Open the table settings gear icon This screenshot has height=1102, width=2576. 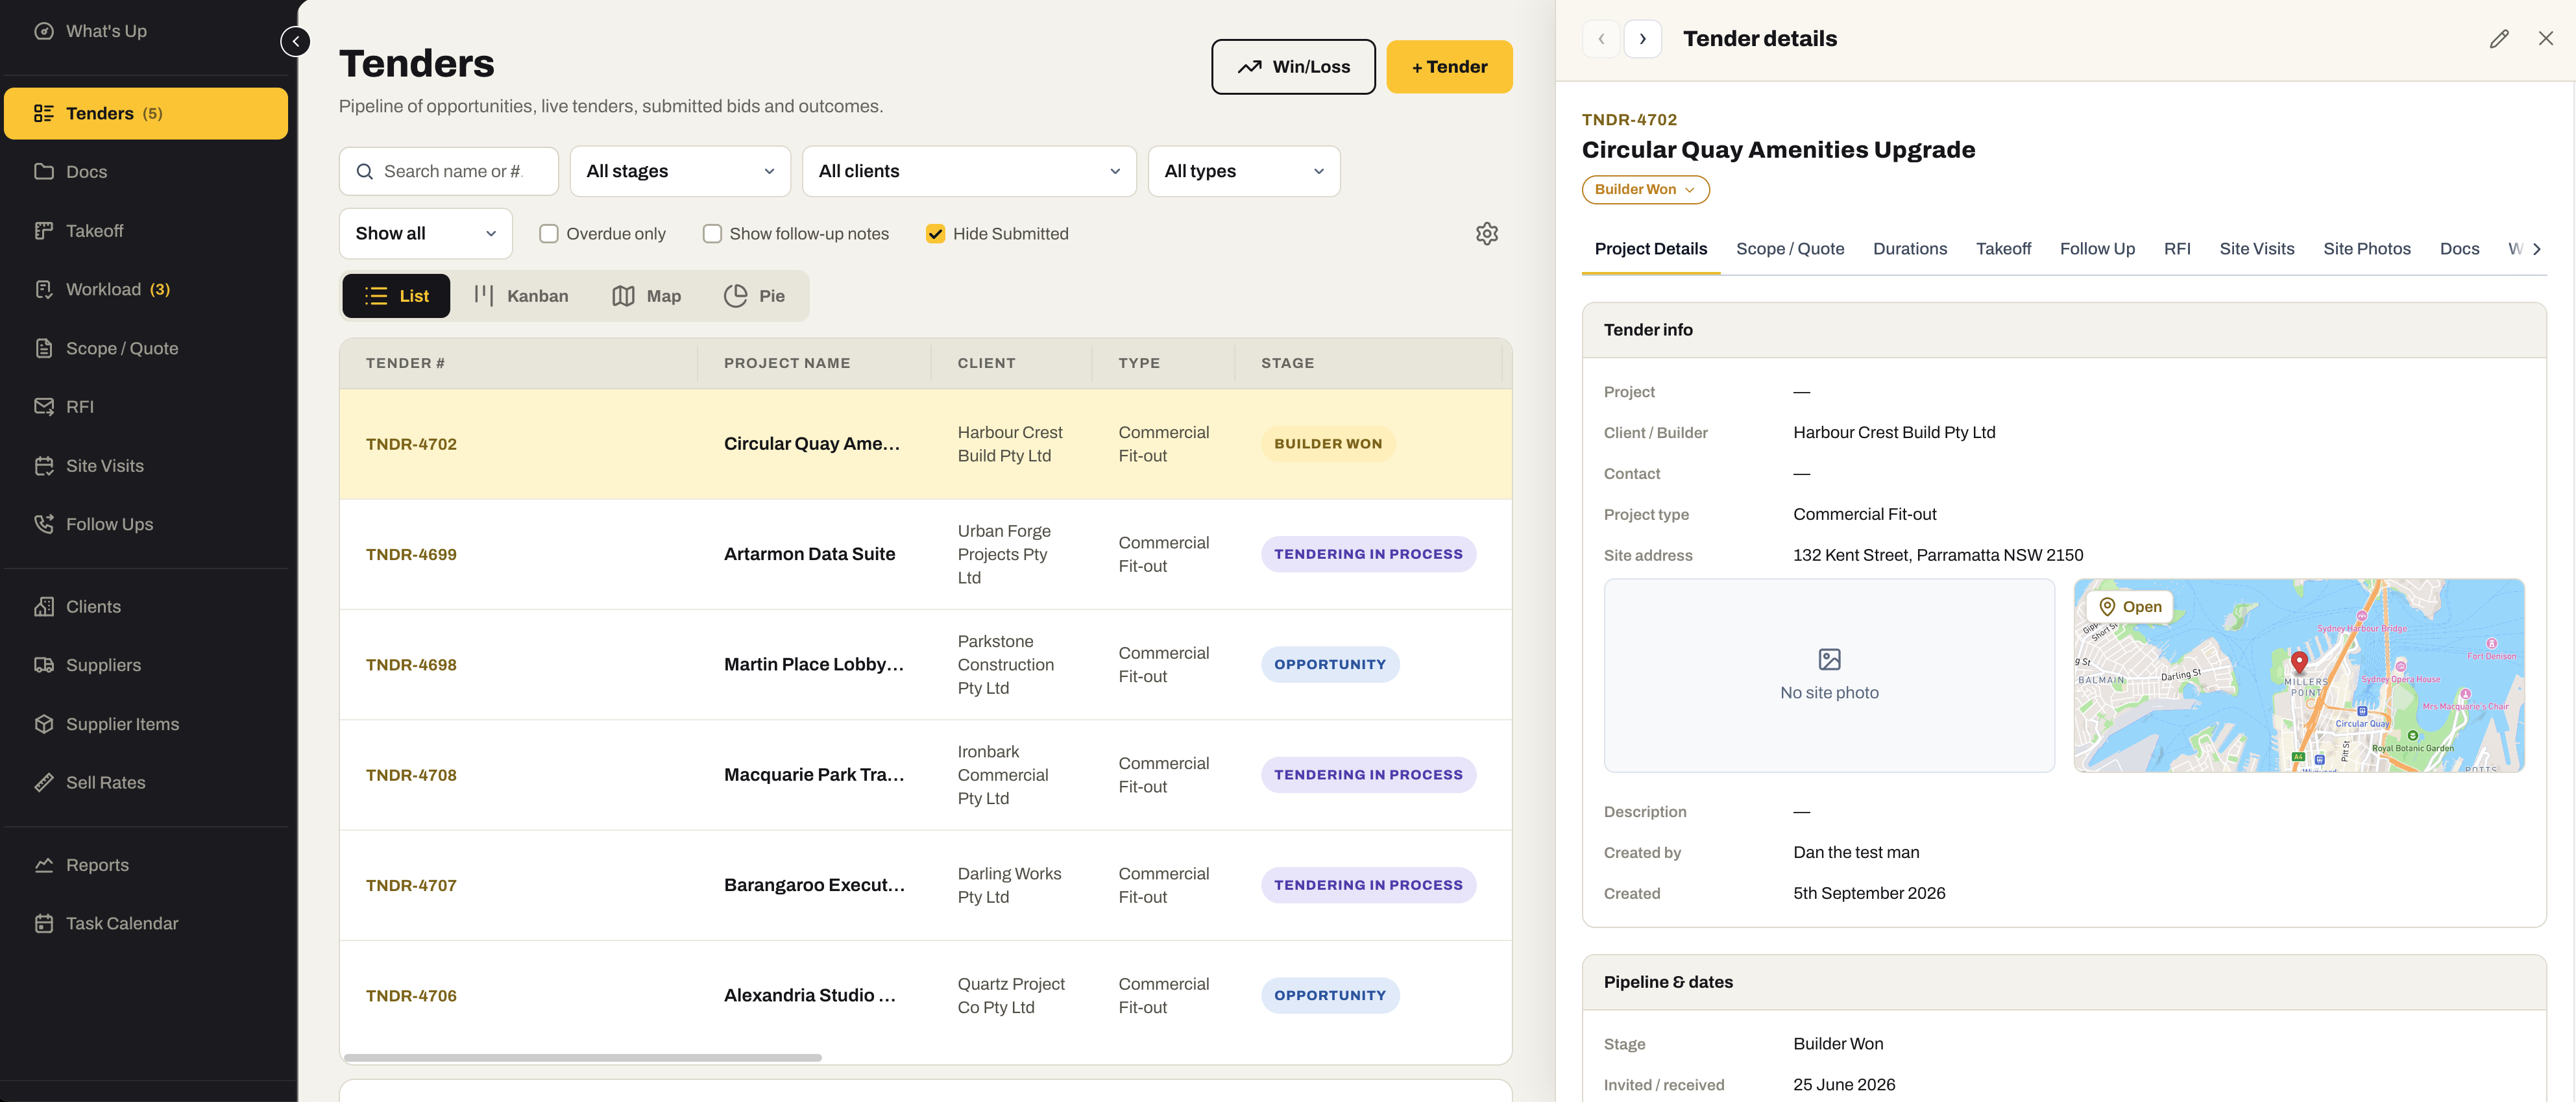pos(1487,234)
